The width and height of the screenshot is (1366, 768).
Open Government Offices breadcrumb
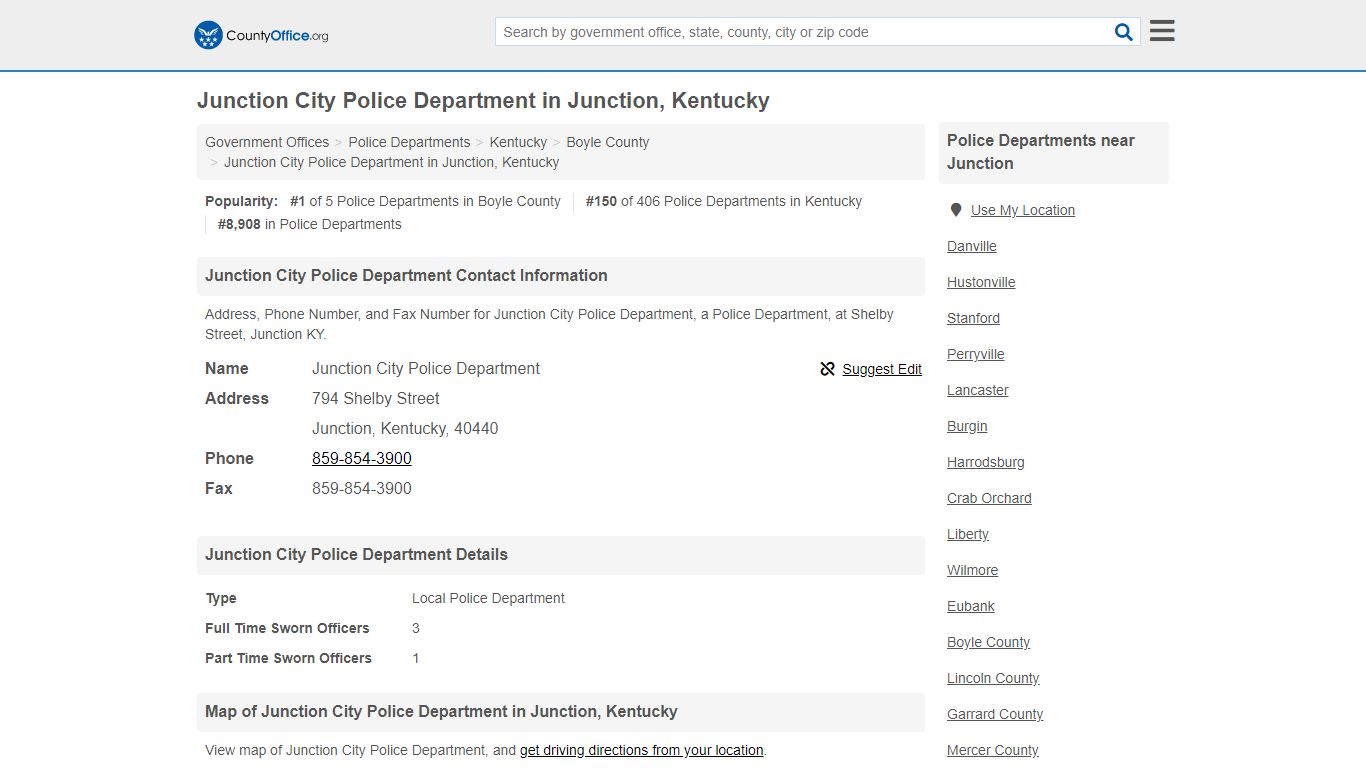[267, 142]
